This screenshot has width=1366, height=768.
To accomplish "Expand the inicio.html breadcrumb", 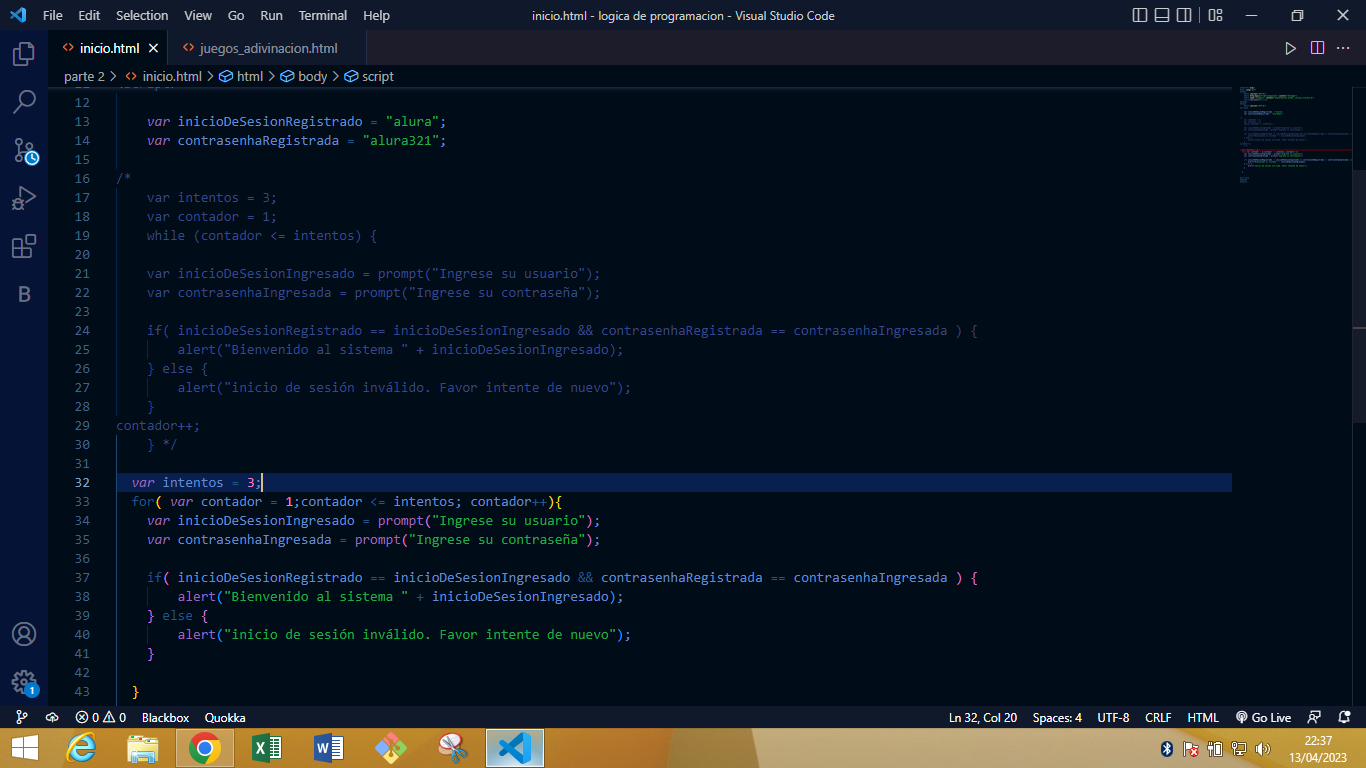I will coord(164,76).
